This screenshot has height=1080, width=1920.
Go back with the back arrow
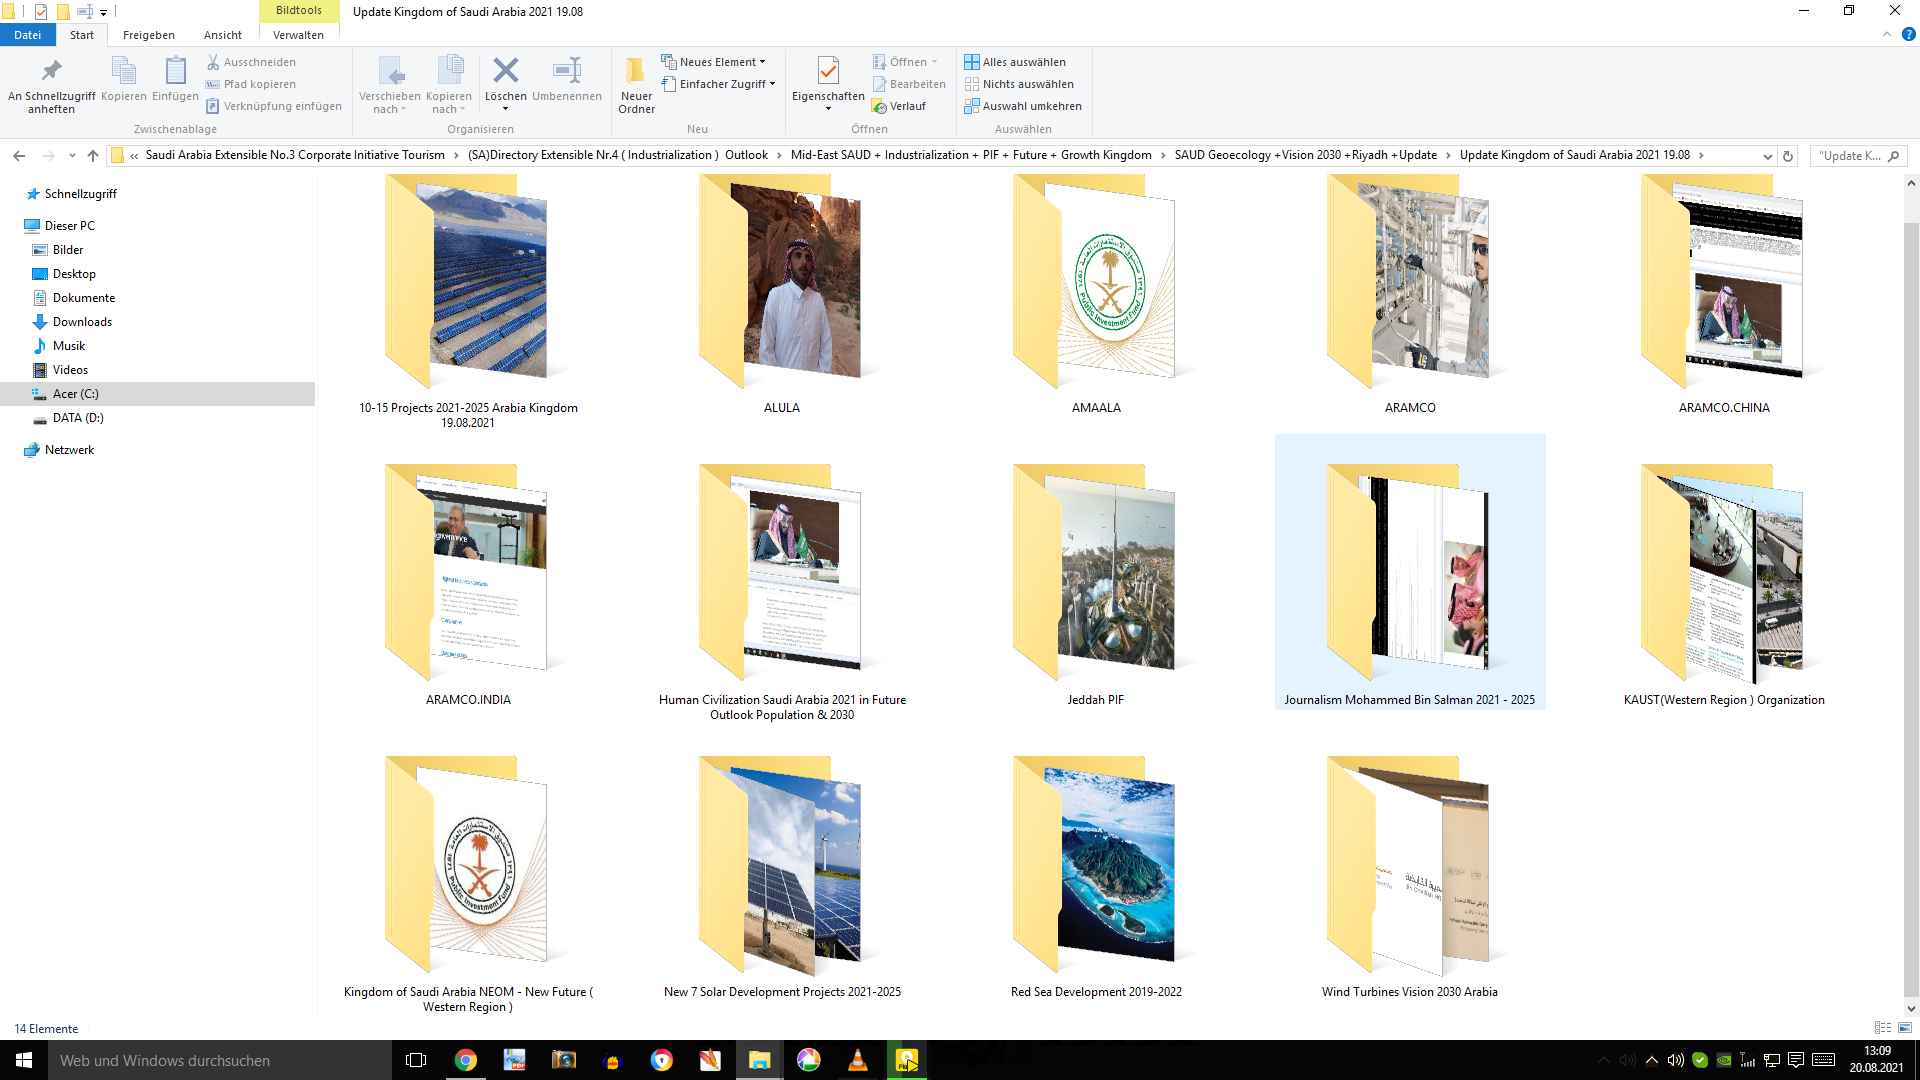coord(19,155)
